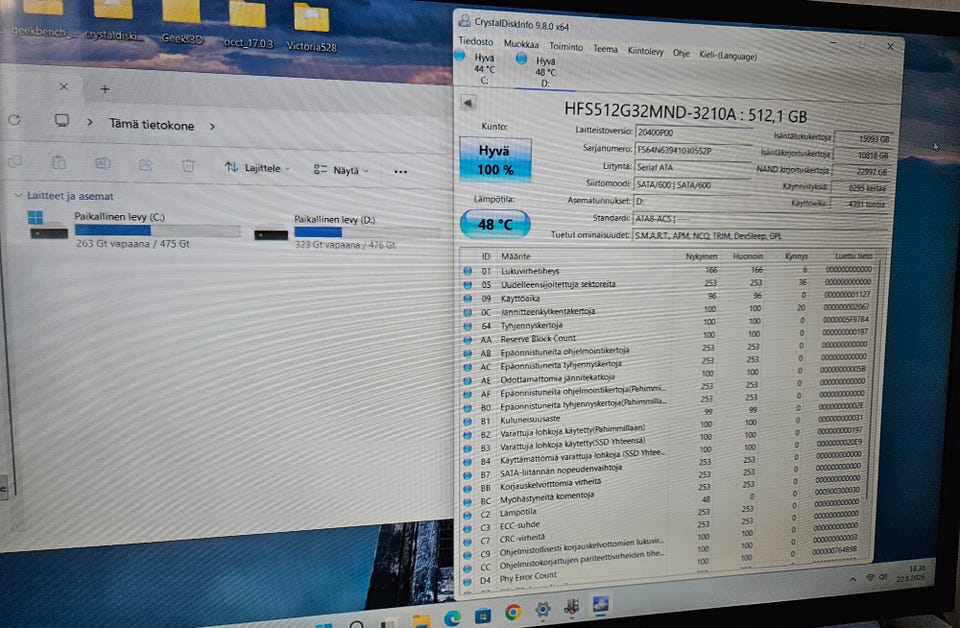This screenshot has height=628, width=960.
Task: Click the Share icon in Explorer toolbar
Action: coord(146,165)
